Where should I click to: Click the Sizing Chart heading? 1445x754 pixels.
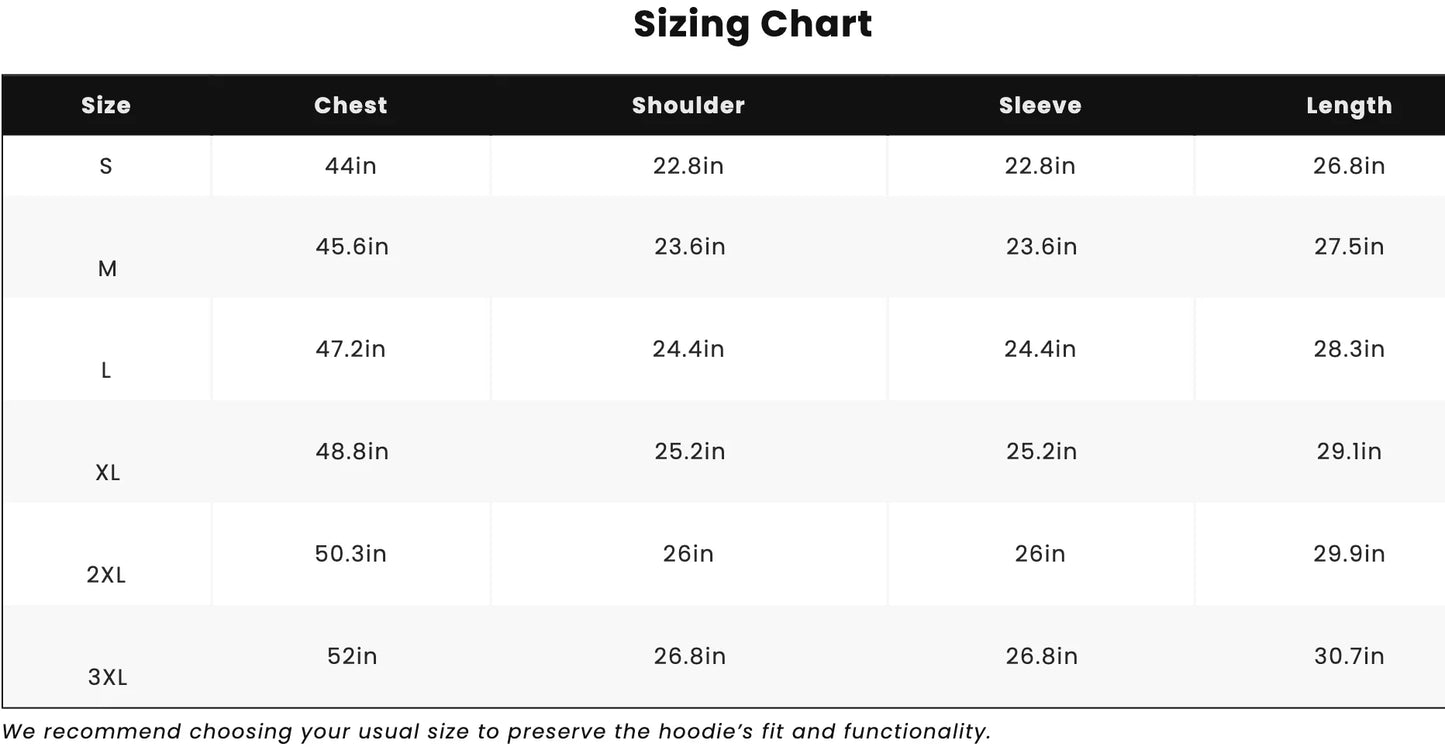click(752, 25)
